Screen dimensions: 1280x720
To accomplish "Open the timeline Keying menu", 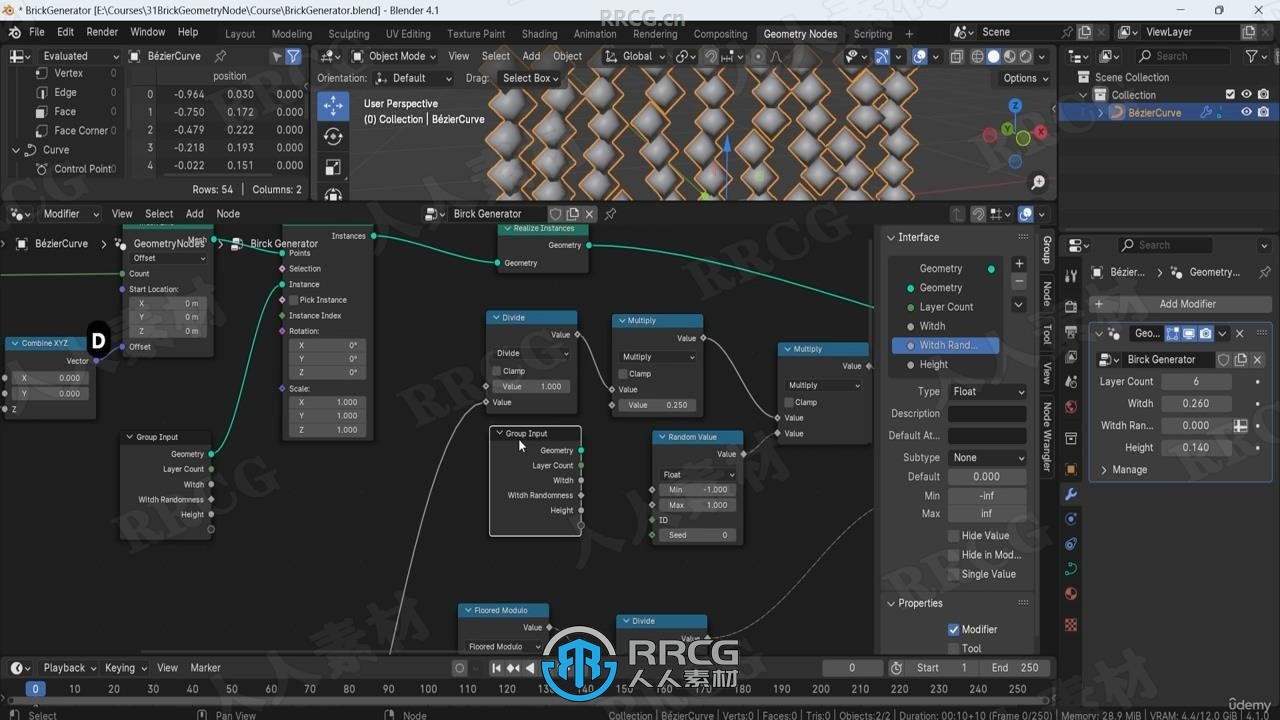I will tap(126, 668).
